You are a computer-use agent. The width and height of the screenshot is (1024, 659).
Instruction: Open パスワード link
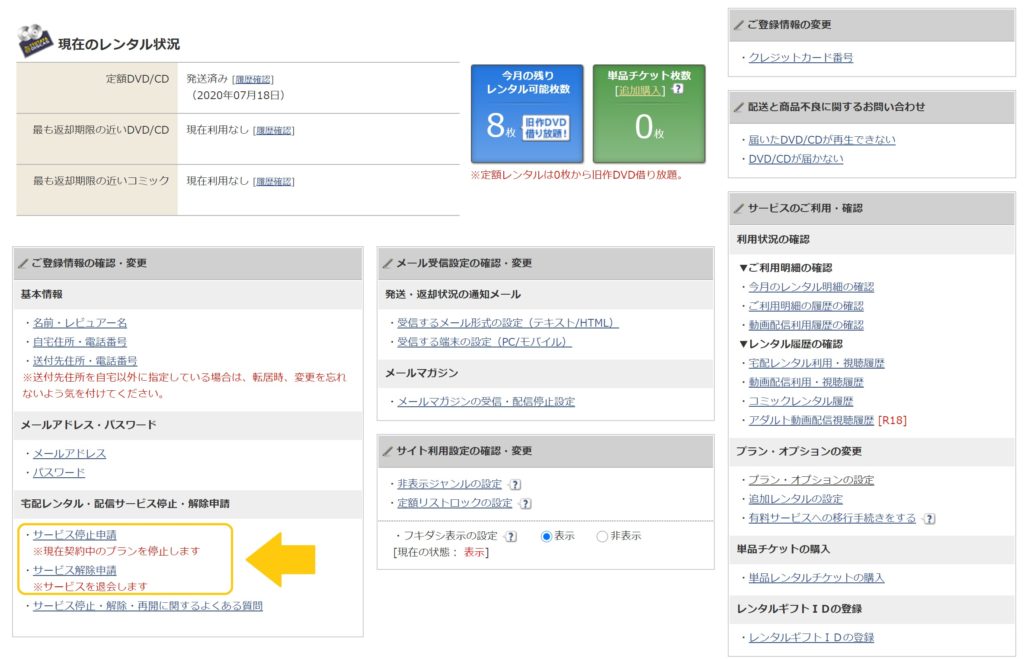tap(59, 472)
